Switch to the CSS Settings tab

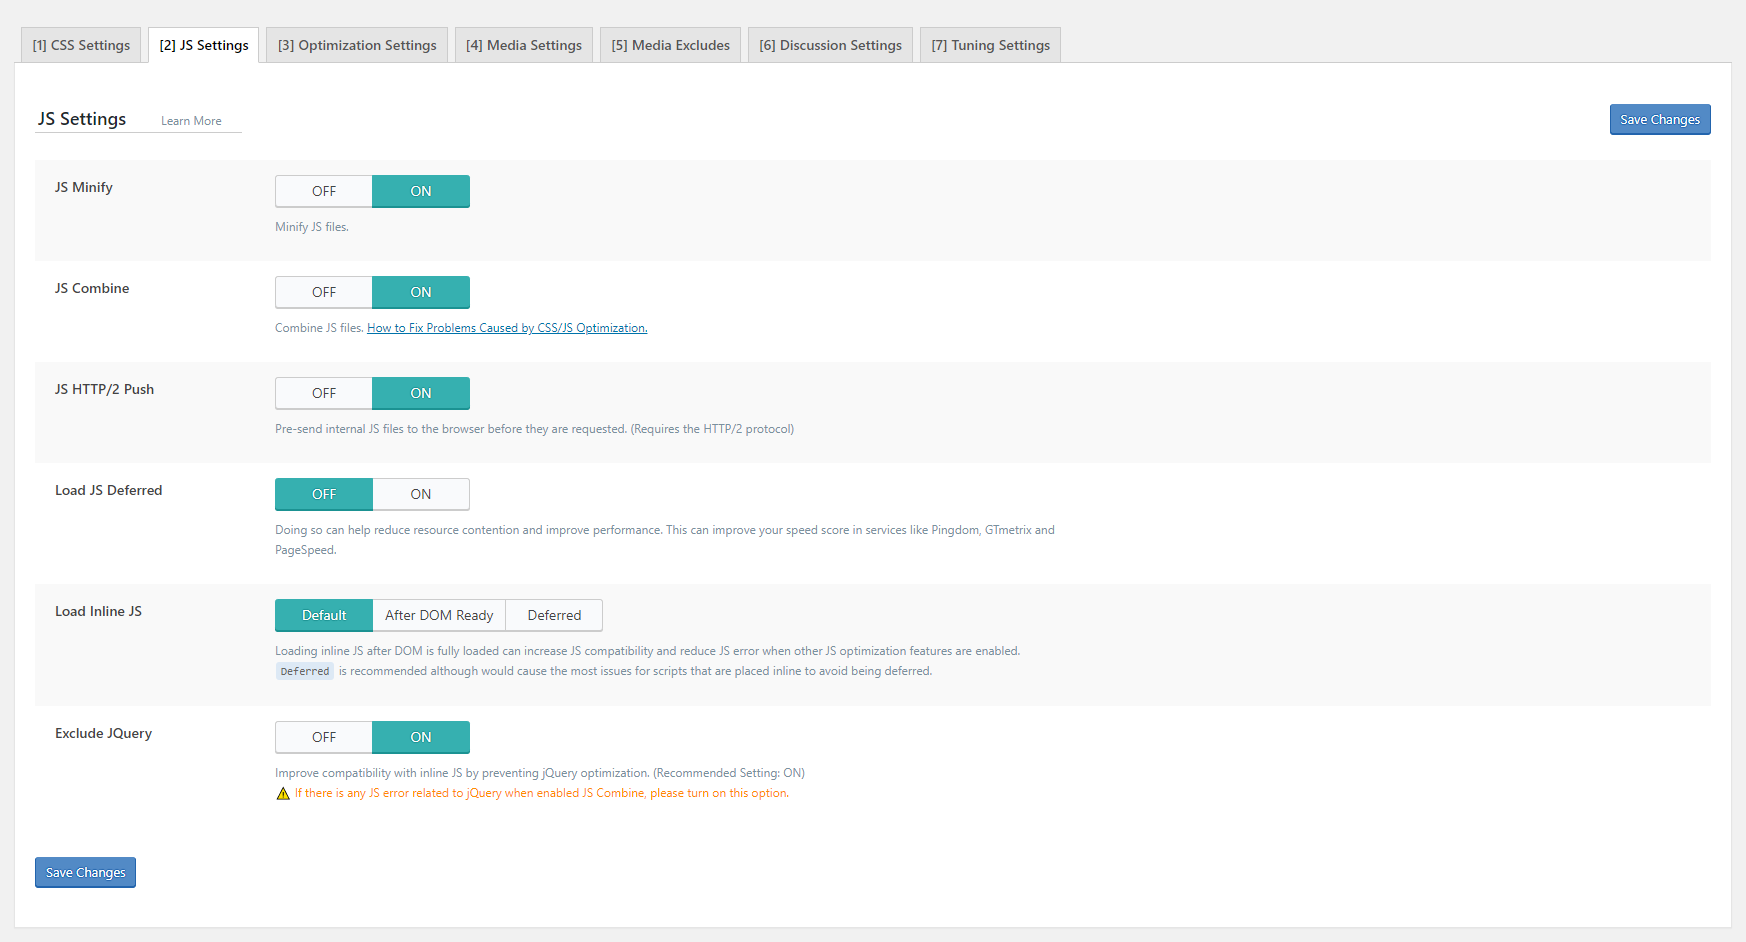[x=81, y=45]
